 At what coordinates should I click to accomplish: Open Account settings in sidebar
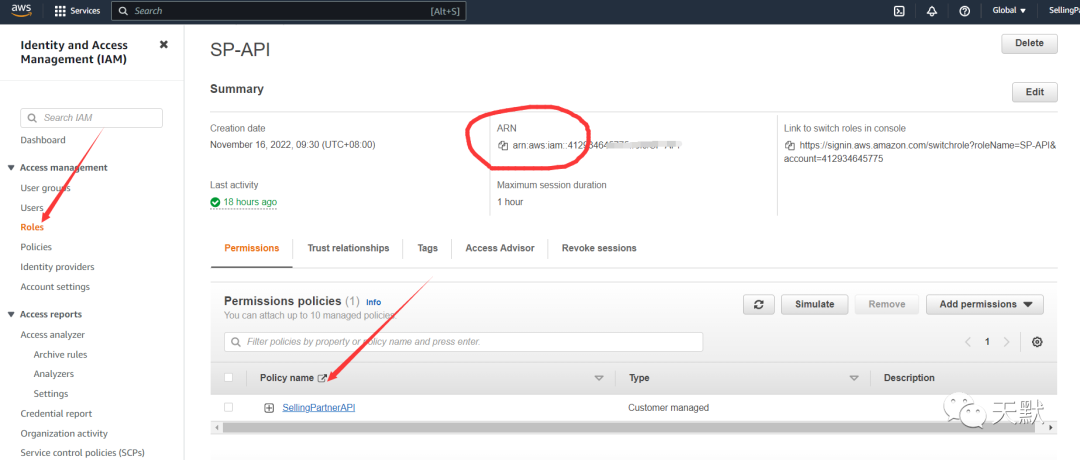click(x=55, y=287)
